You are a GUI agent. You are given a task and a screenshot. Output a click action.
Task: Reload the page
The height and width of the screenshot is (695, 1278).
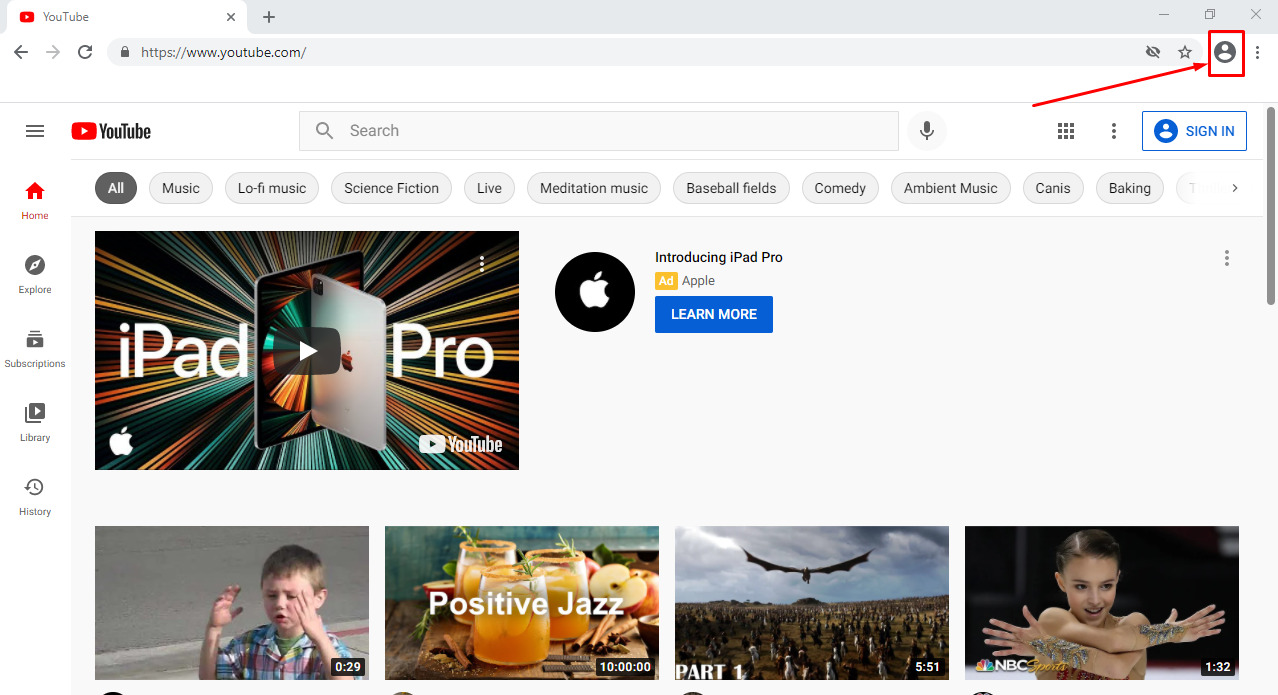[85, 52]
